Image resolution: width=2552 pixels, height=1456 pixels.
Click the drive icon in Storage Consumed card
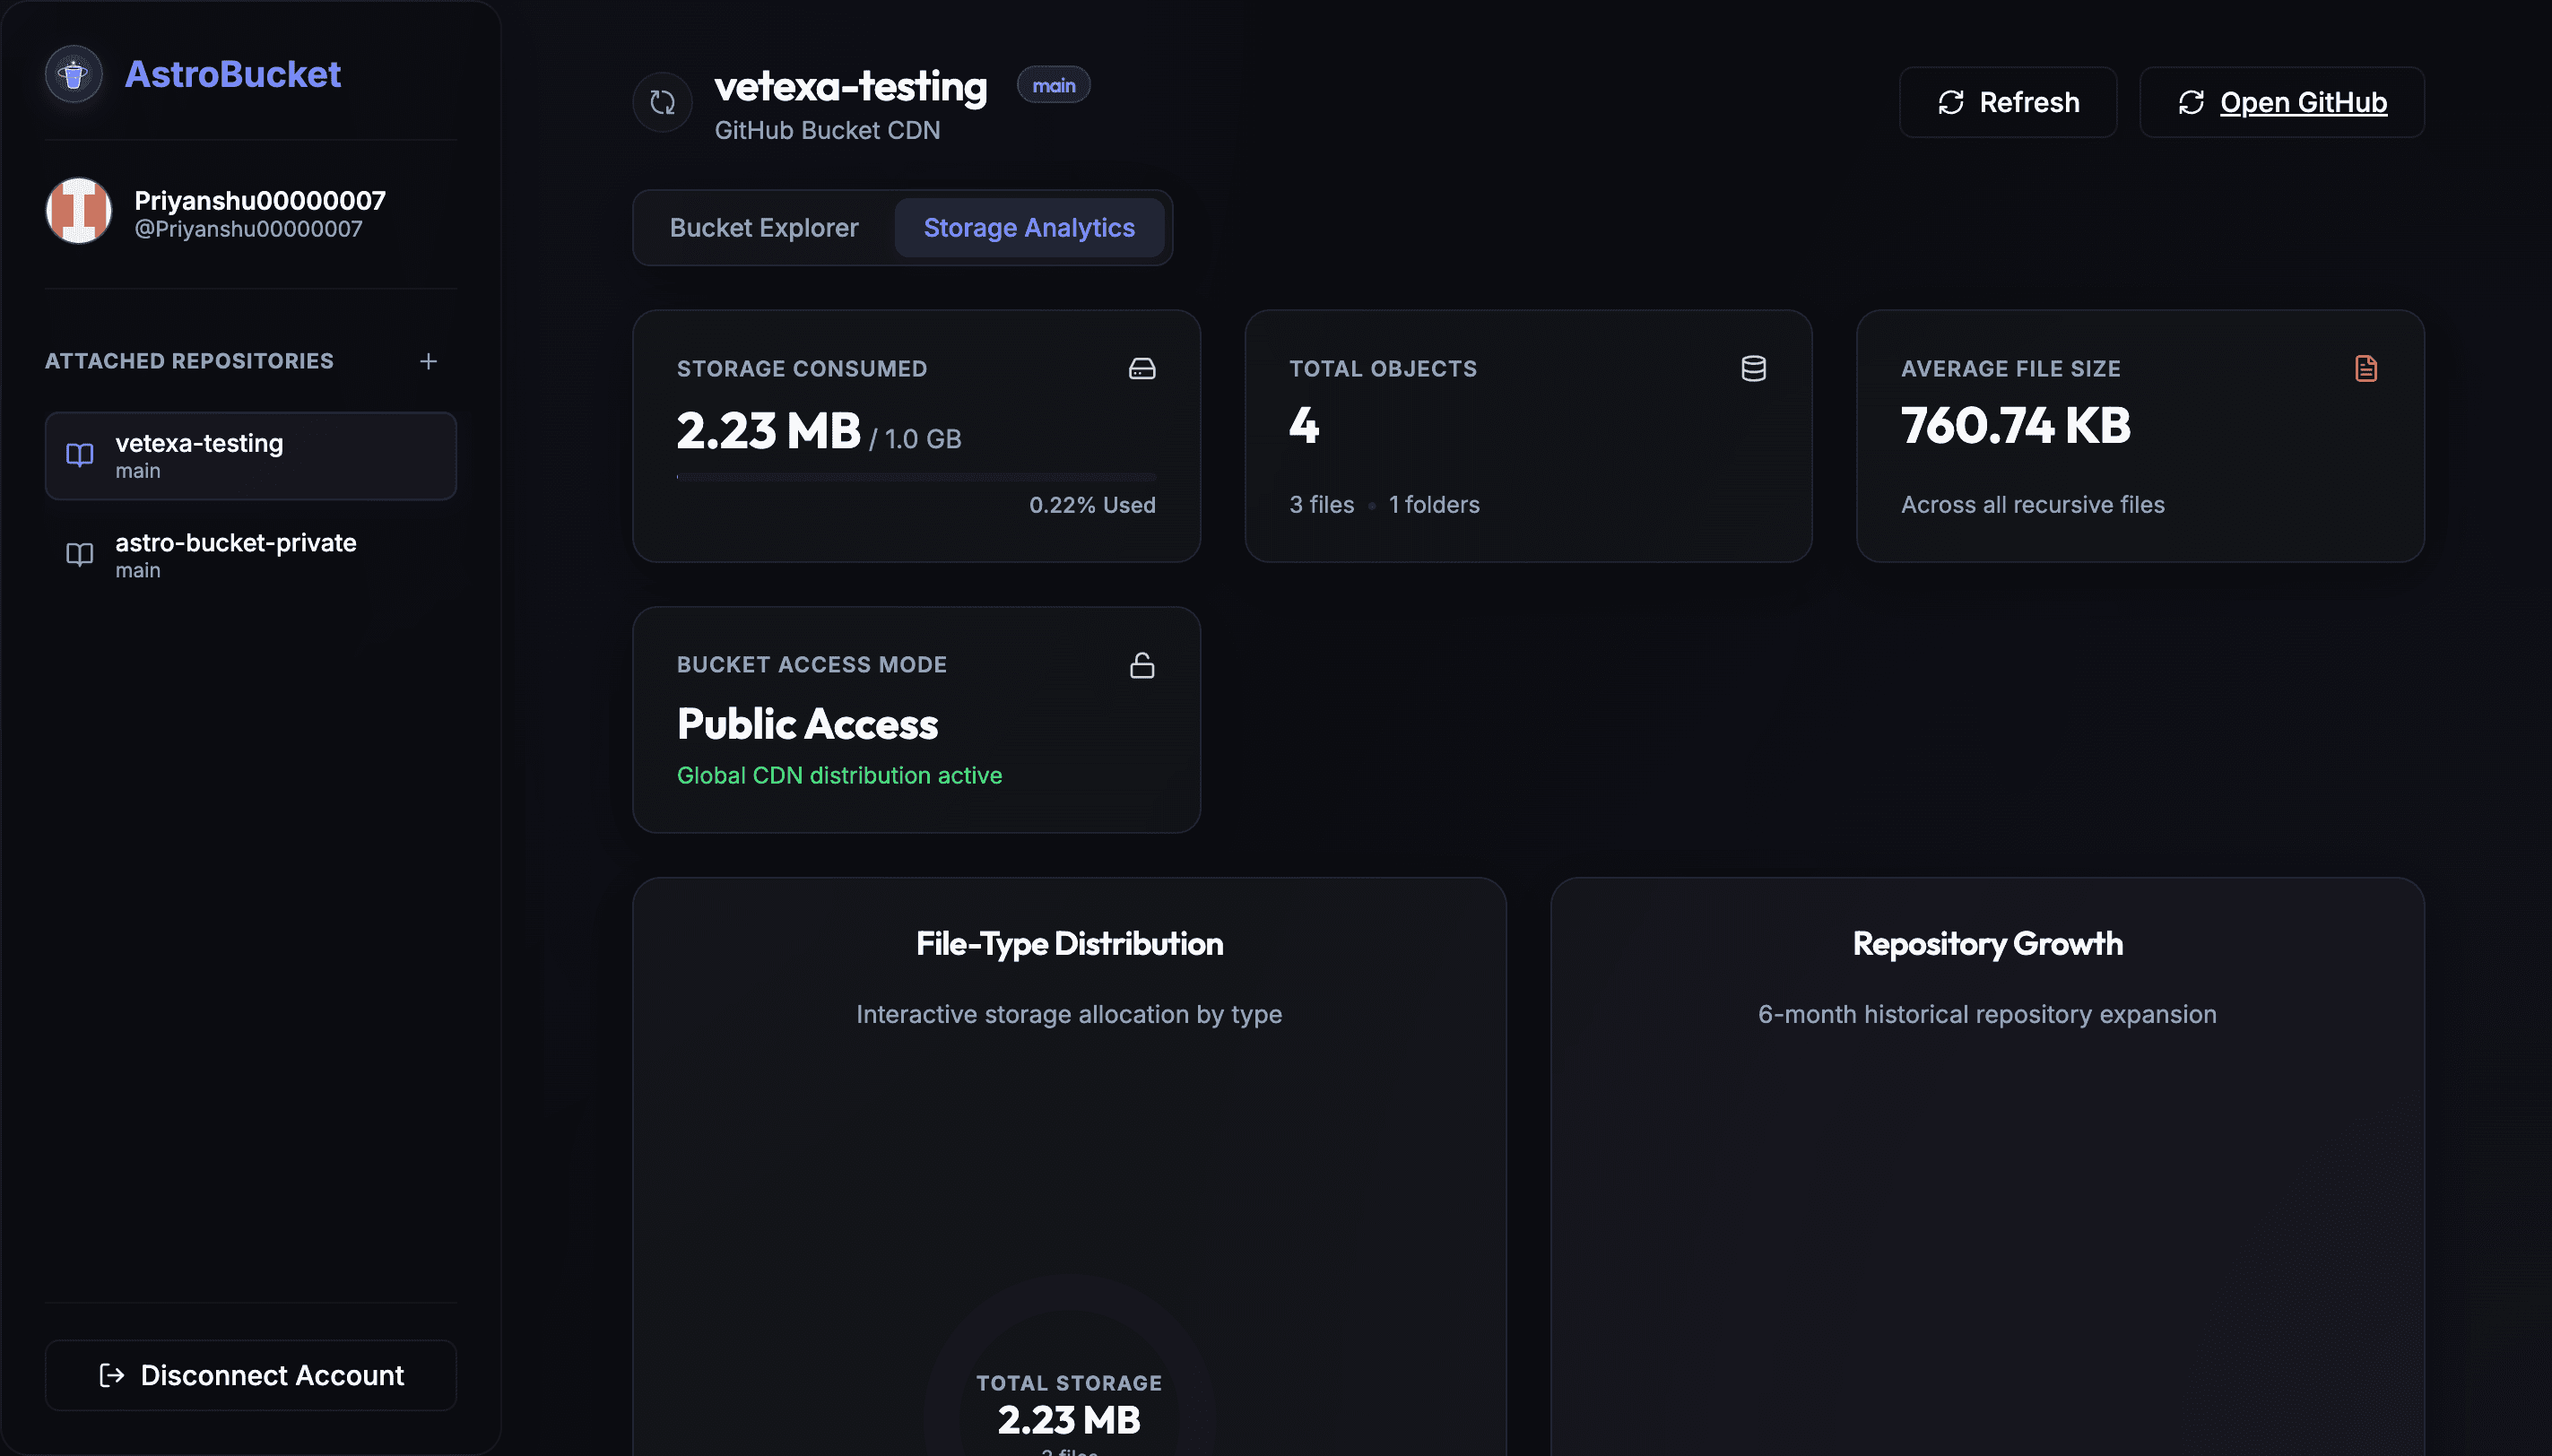(1142, 368)
